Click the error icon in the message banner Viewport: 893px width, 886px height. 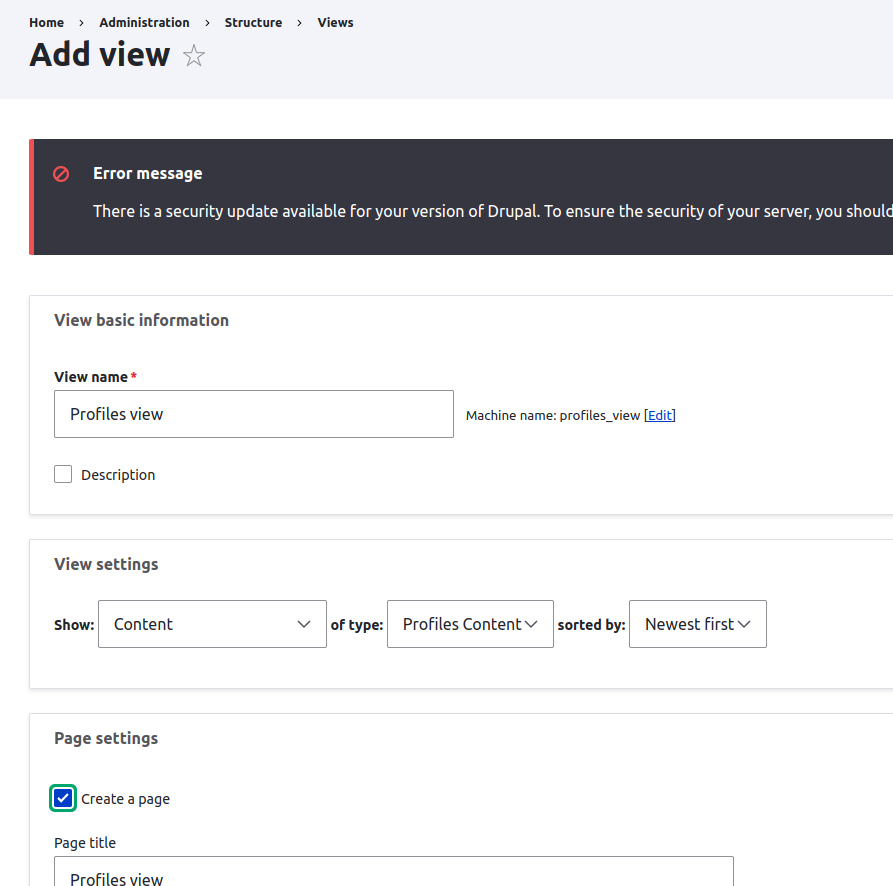pos(61,174)
